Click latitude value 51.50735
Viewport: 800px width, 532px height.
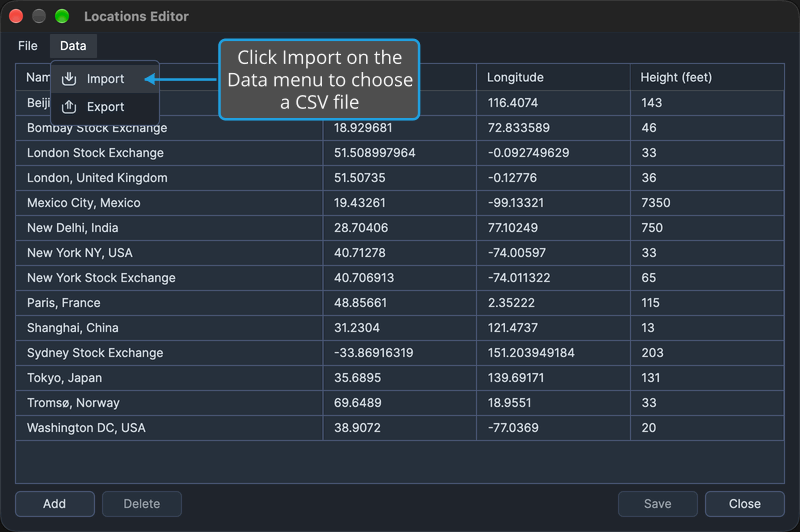(360, 178)
